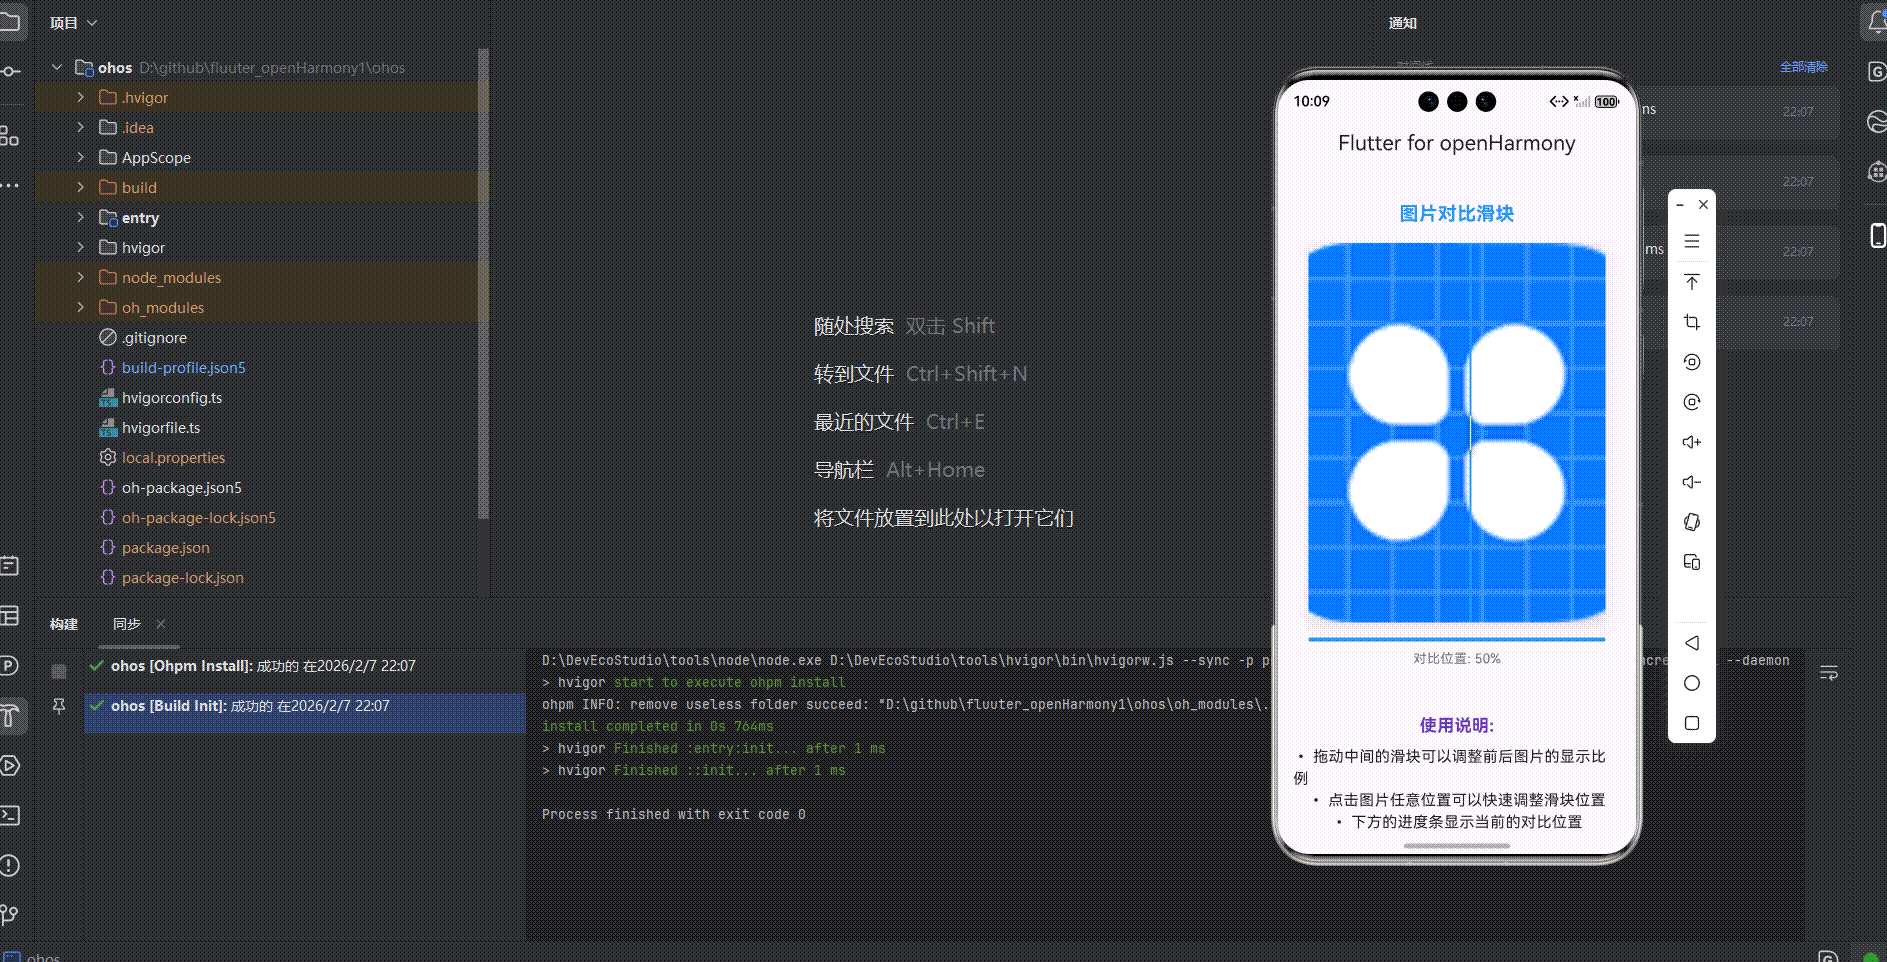Open the Build hammer tool window

pos(9,715)
